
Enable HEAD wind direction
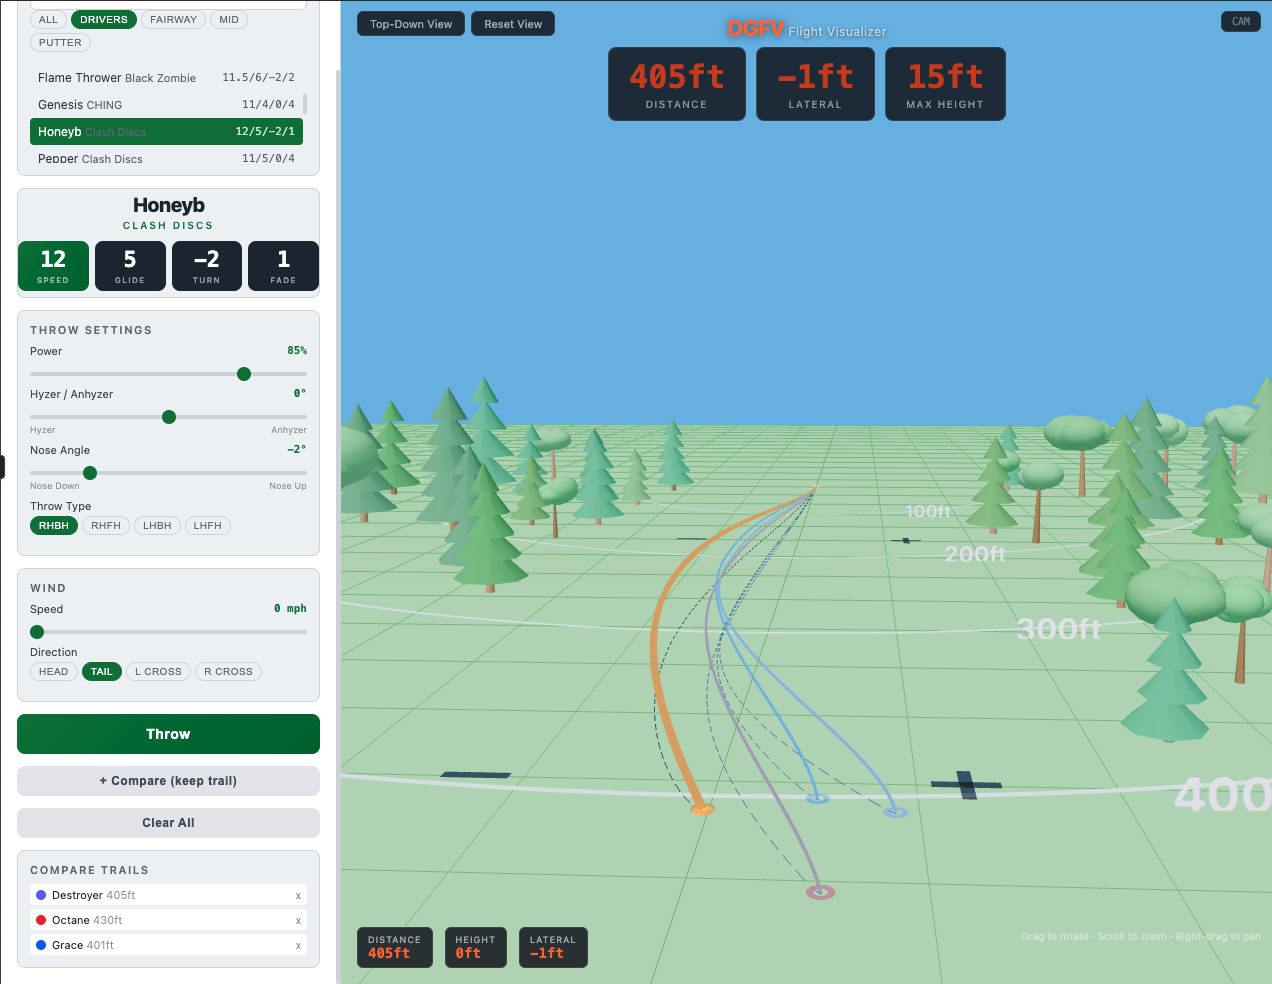click(54, 671)
